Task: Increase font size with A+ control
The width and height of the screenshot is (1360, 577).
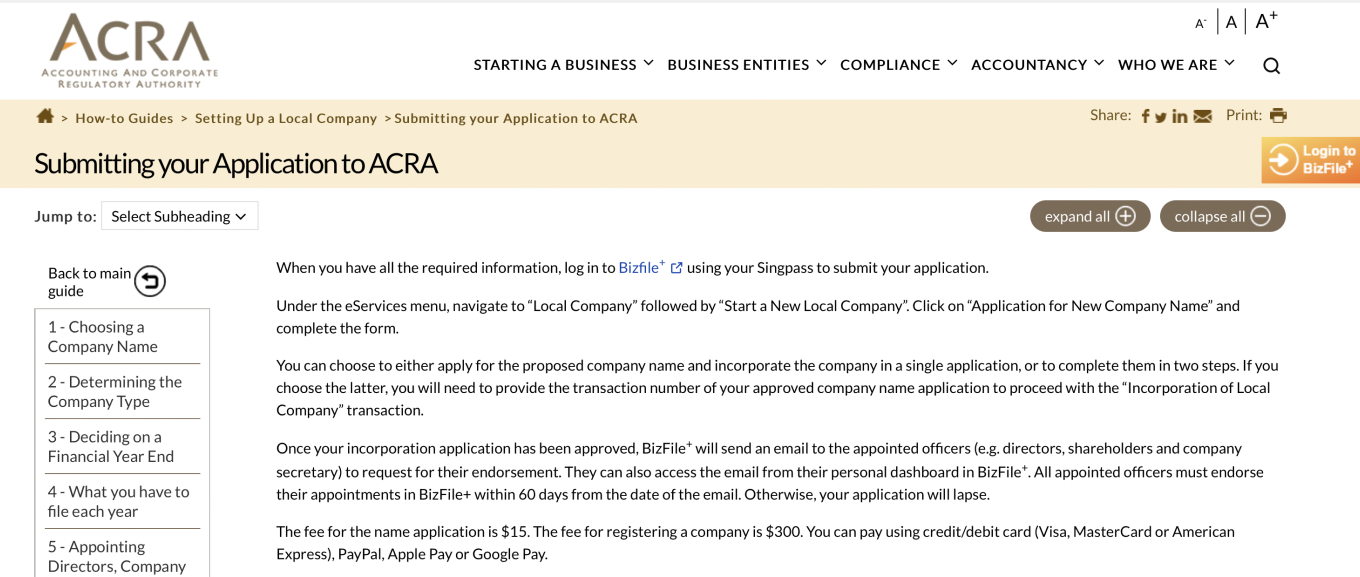Action: tap(1266, 21)
